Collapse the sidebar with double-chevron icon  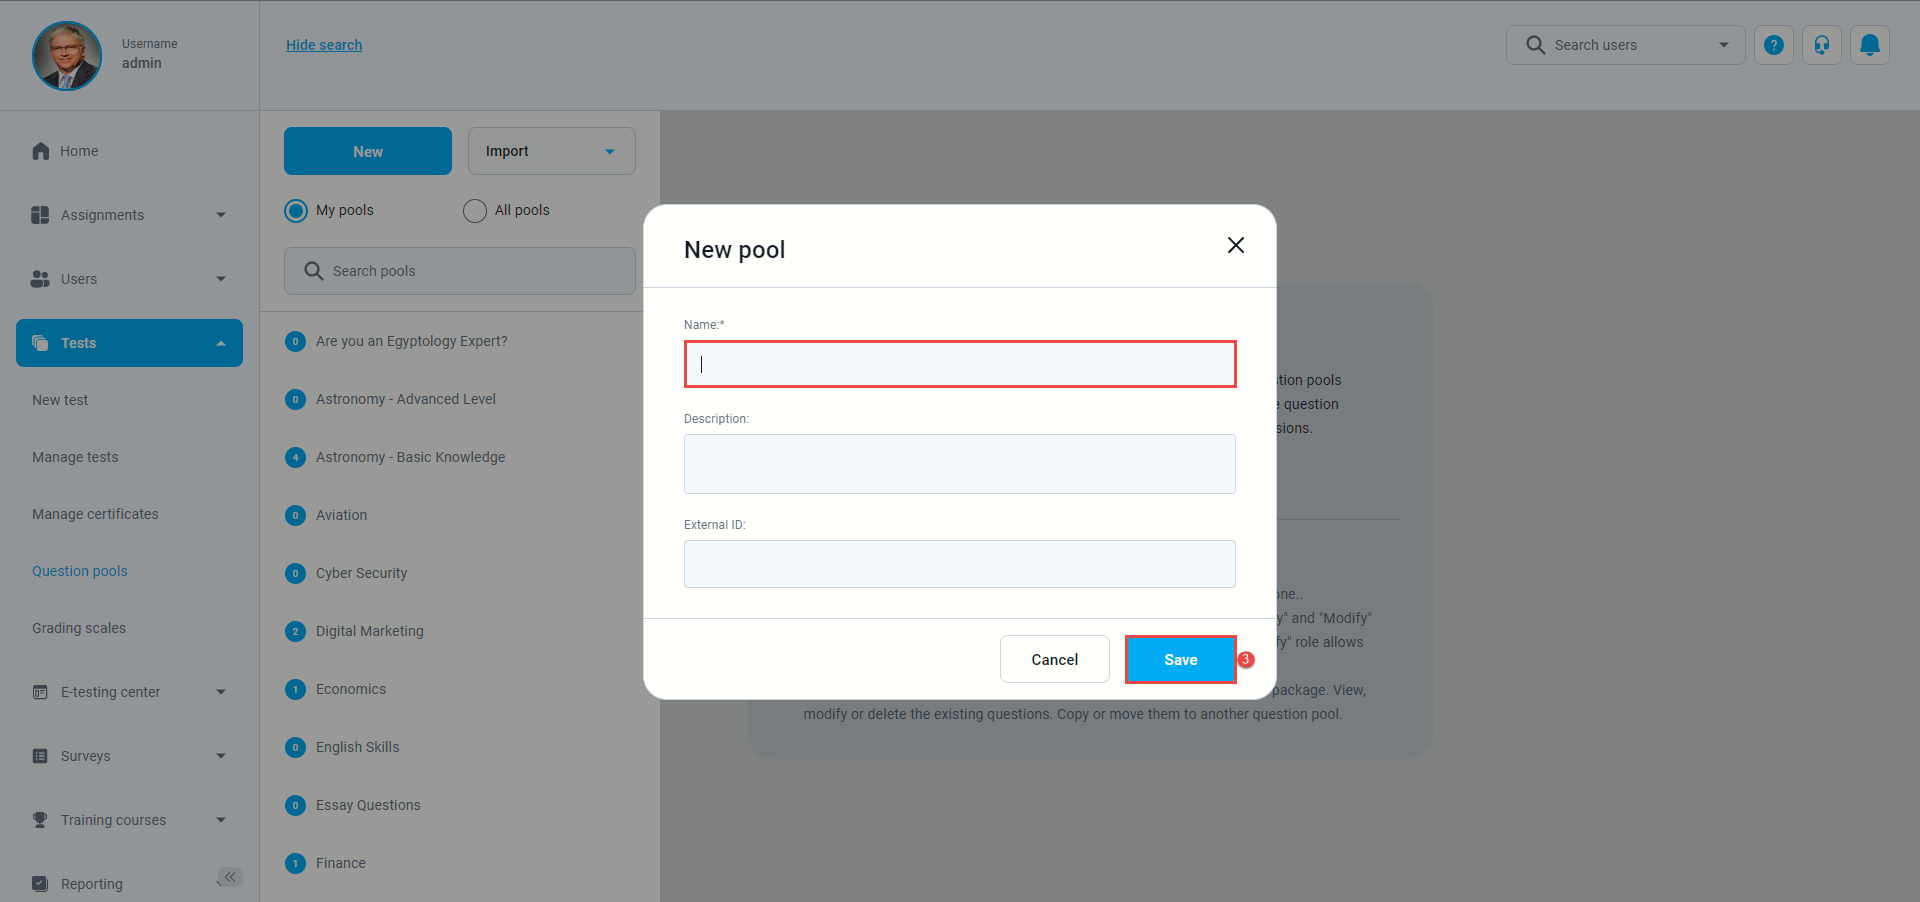[x=230, y=877]
